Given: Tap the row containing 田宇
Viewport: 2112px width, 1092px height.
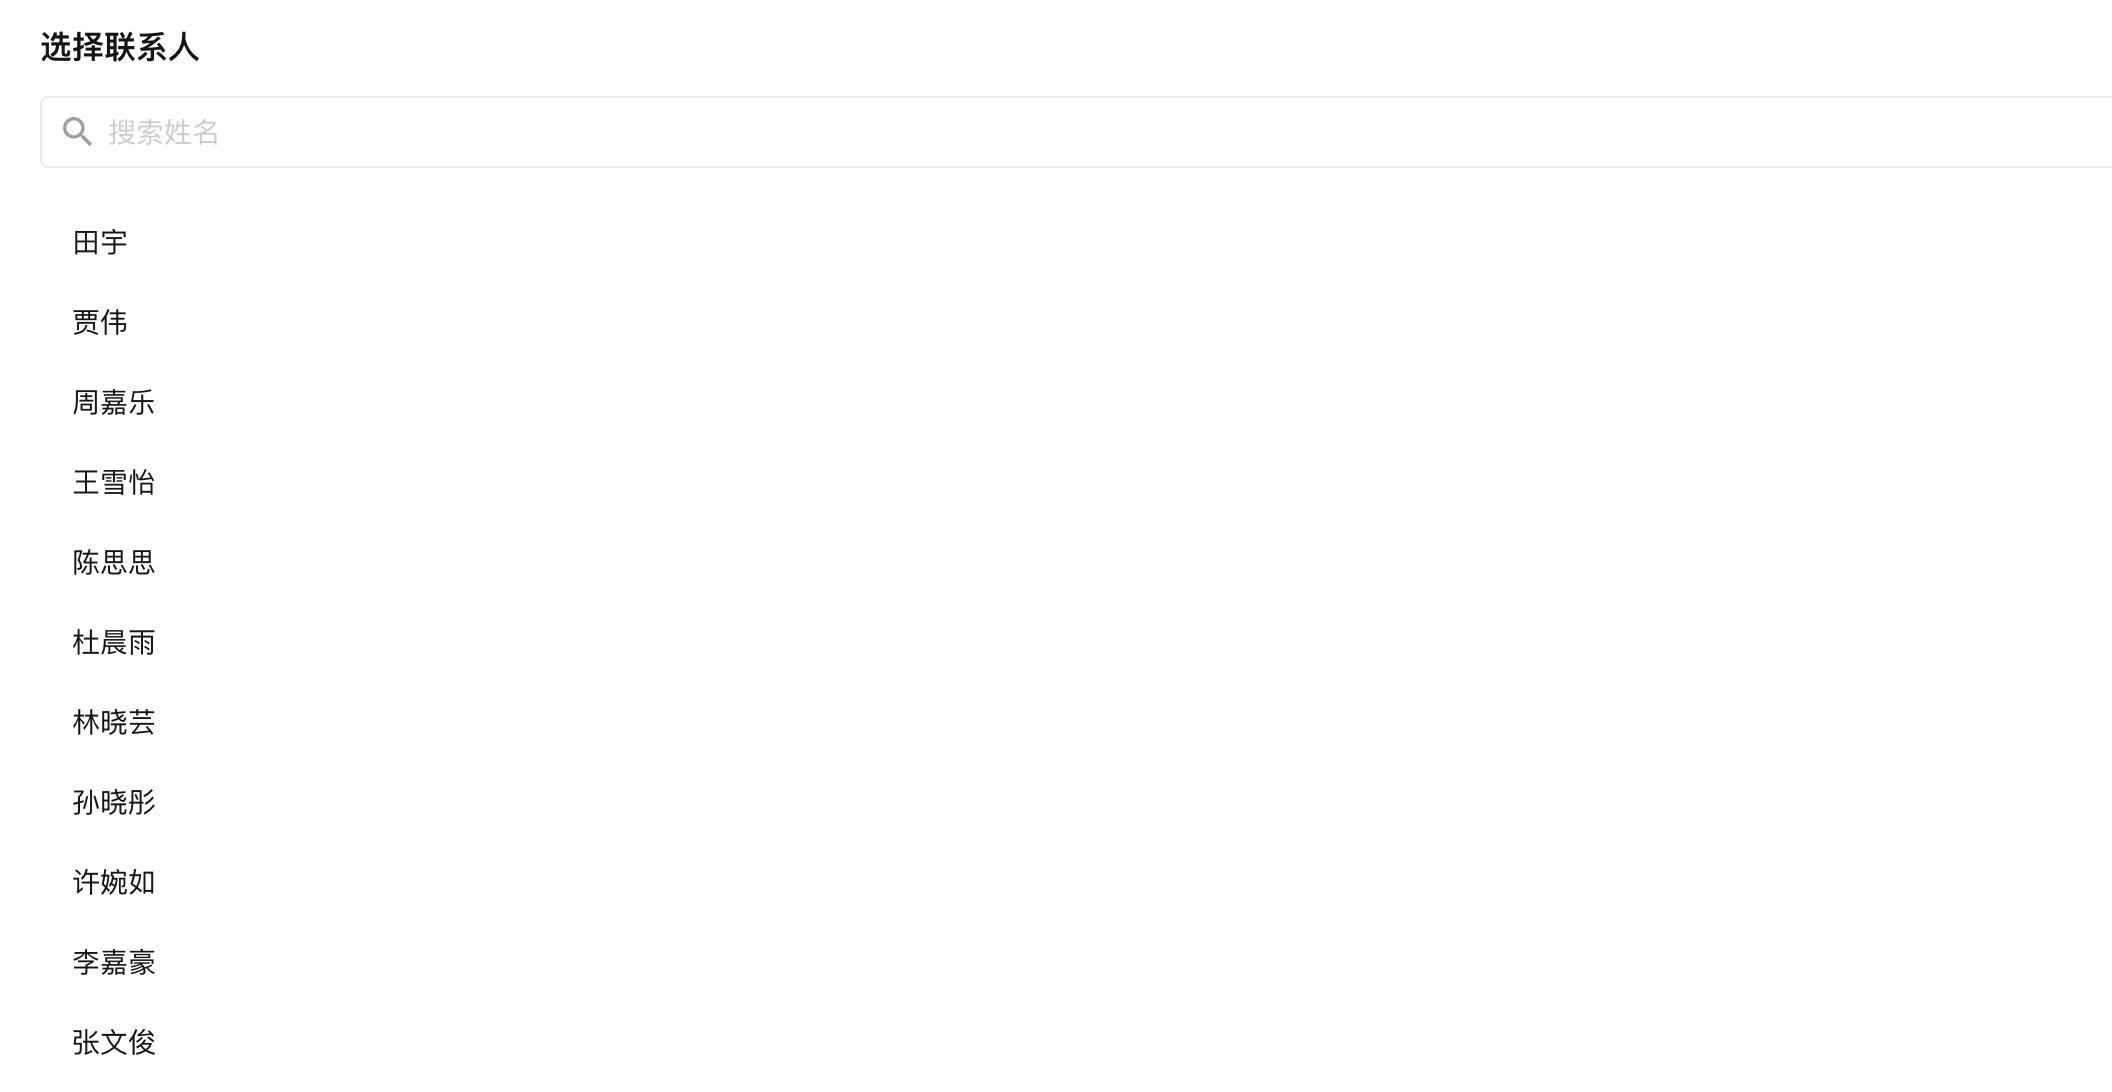Looking at the screenshot, I should click(1076, 242).
